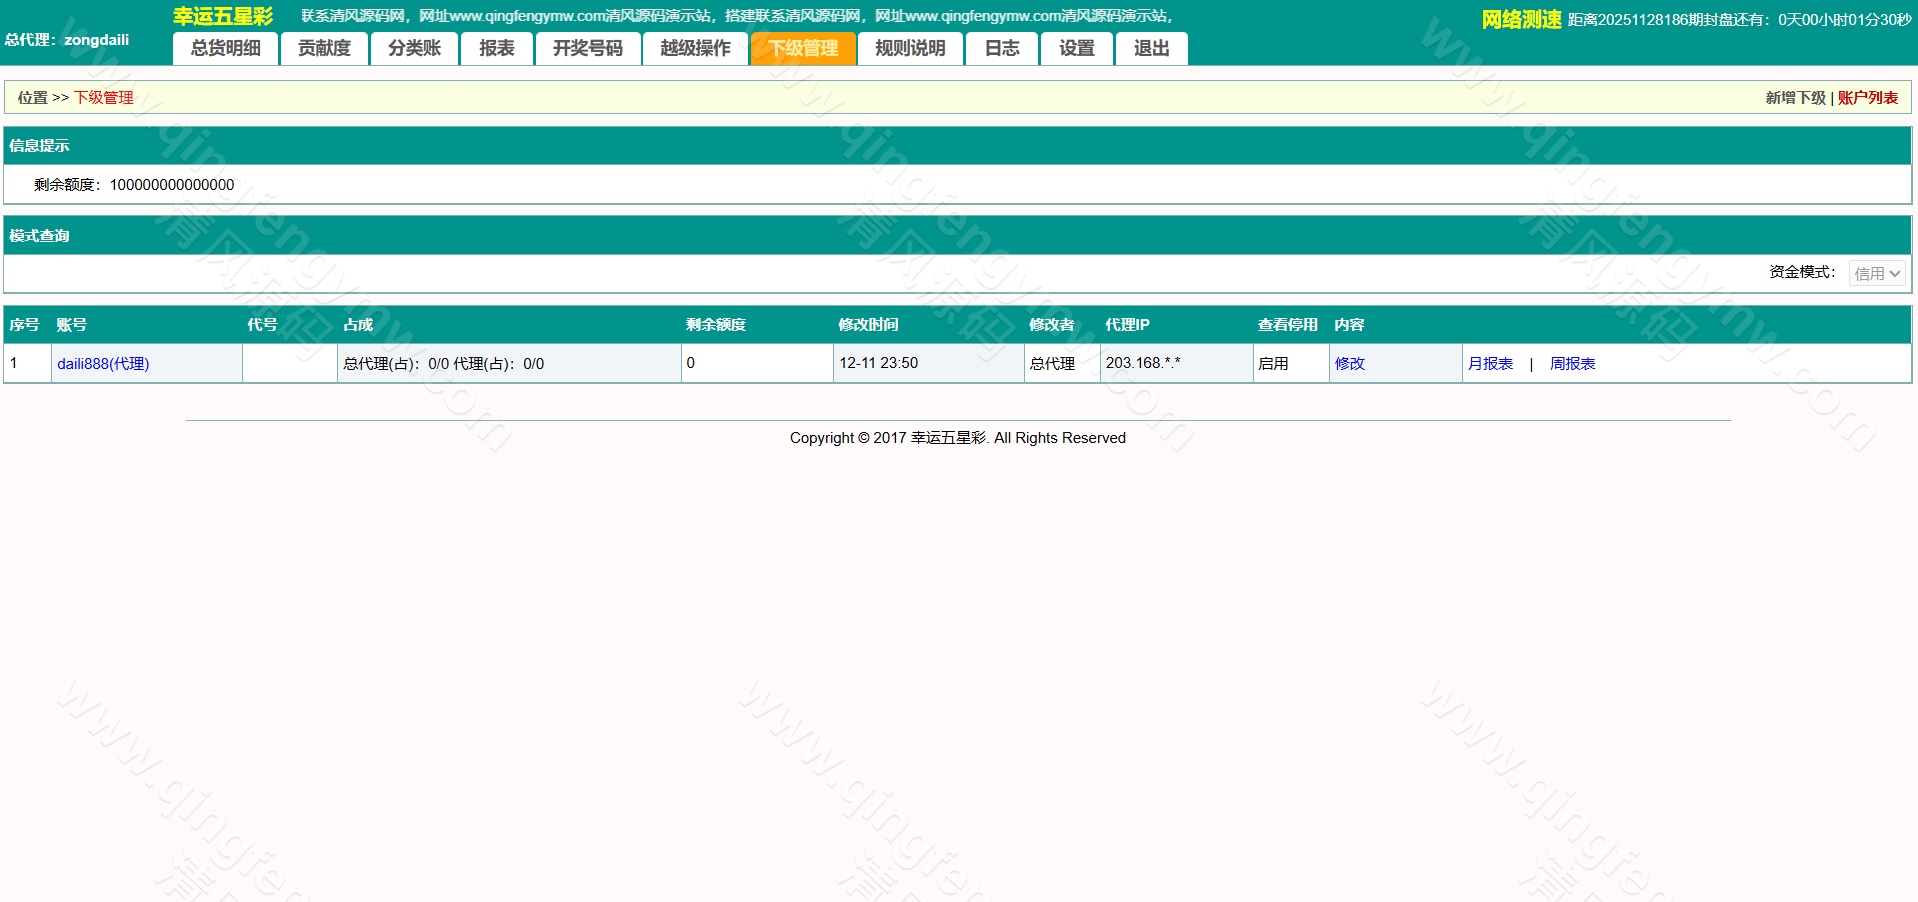Select 信用 in the funds mode selector
This screenshot has height=902, width=1918.
(1876, 272)
